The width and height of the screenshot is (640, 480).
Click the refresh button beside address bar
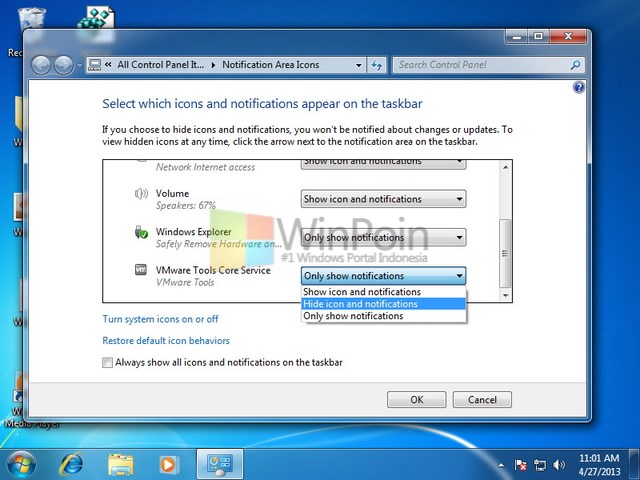377,65
